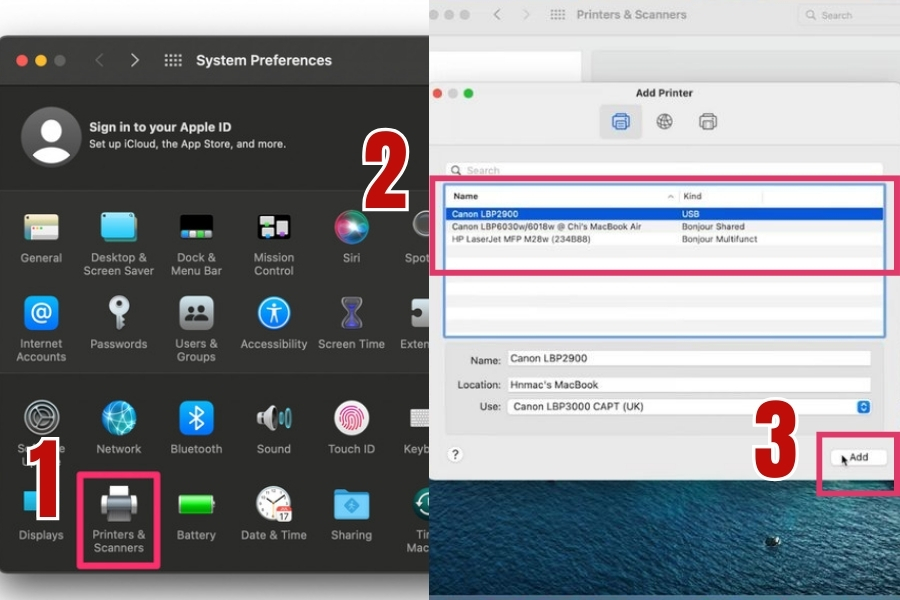This screenshot has width=900, height=600.
Task: Select the Default printer tab
Action: pos(620,122)
